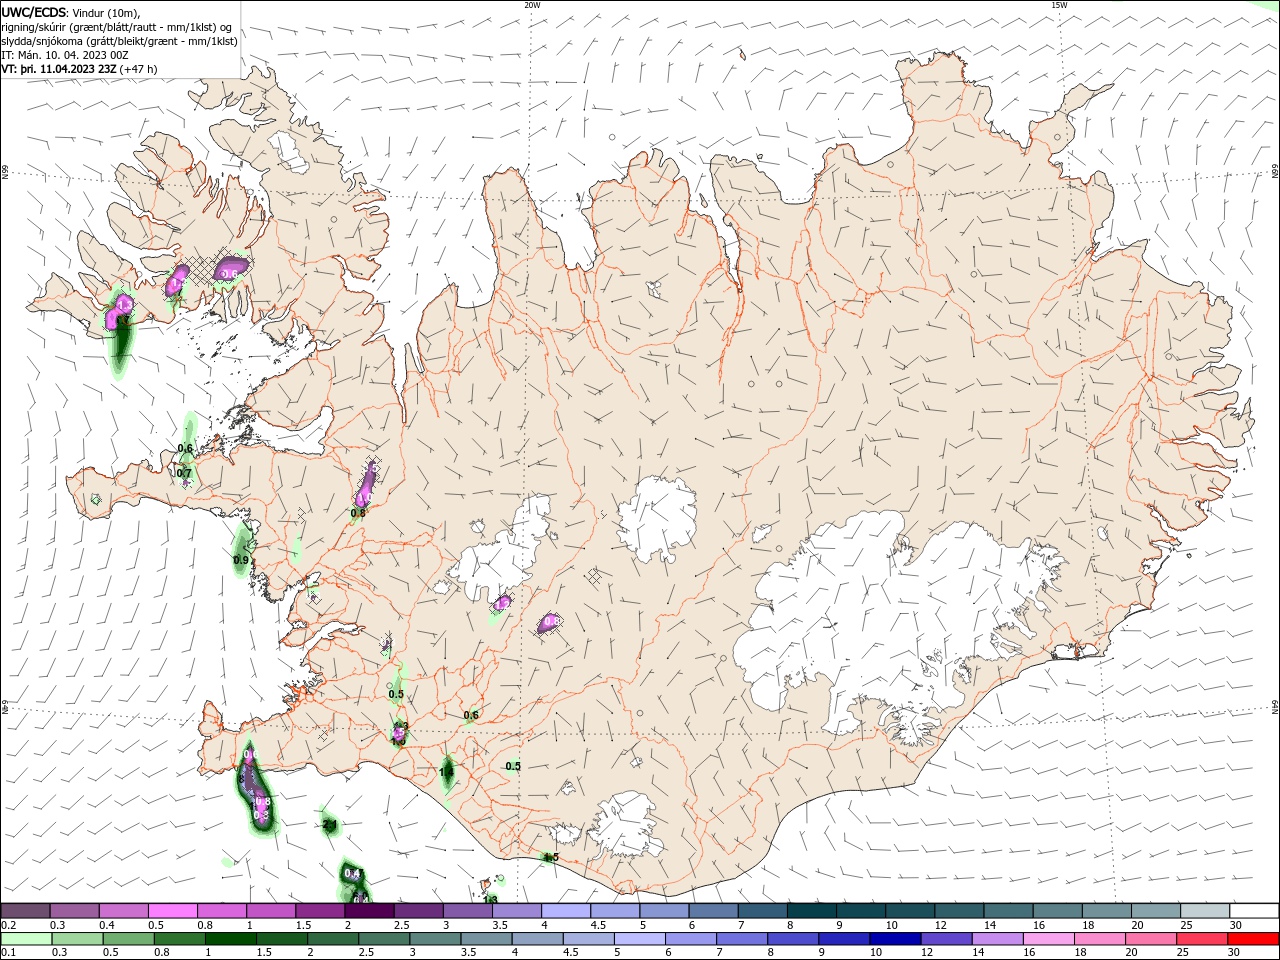Click the deep blue swatch between 10 and 12, lower legend
This screenshot has width=1280, height=960.
(x=894, y=939)
